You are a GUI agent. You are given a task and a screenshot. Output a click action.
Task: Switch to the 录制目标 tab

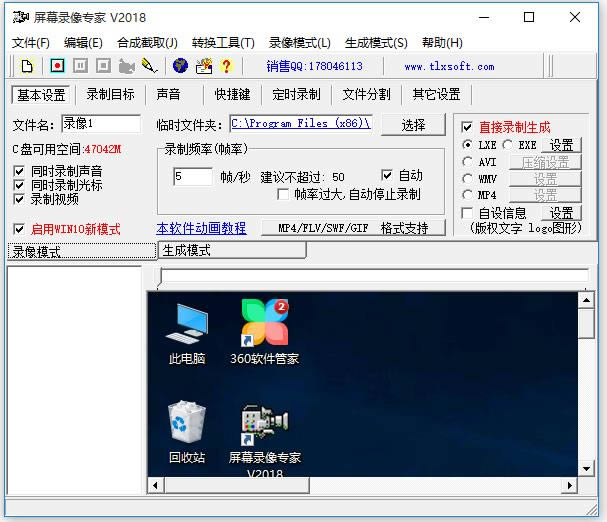(x=110, y=94)
